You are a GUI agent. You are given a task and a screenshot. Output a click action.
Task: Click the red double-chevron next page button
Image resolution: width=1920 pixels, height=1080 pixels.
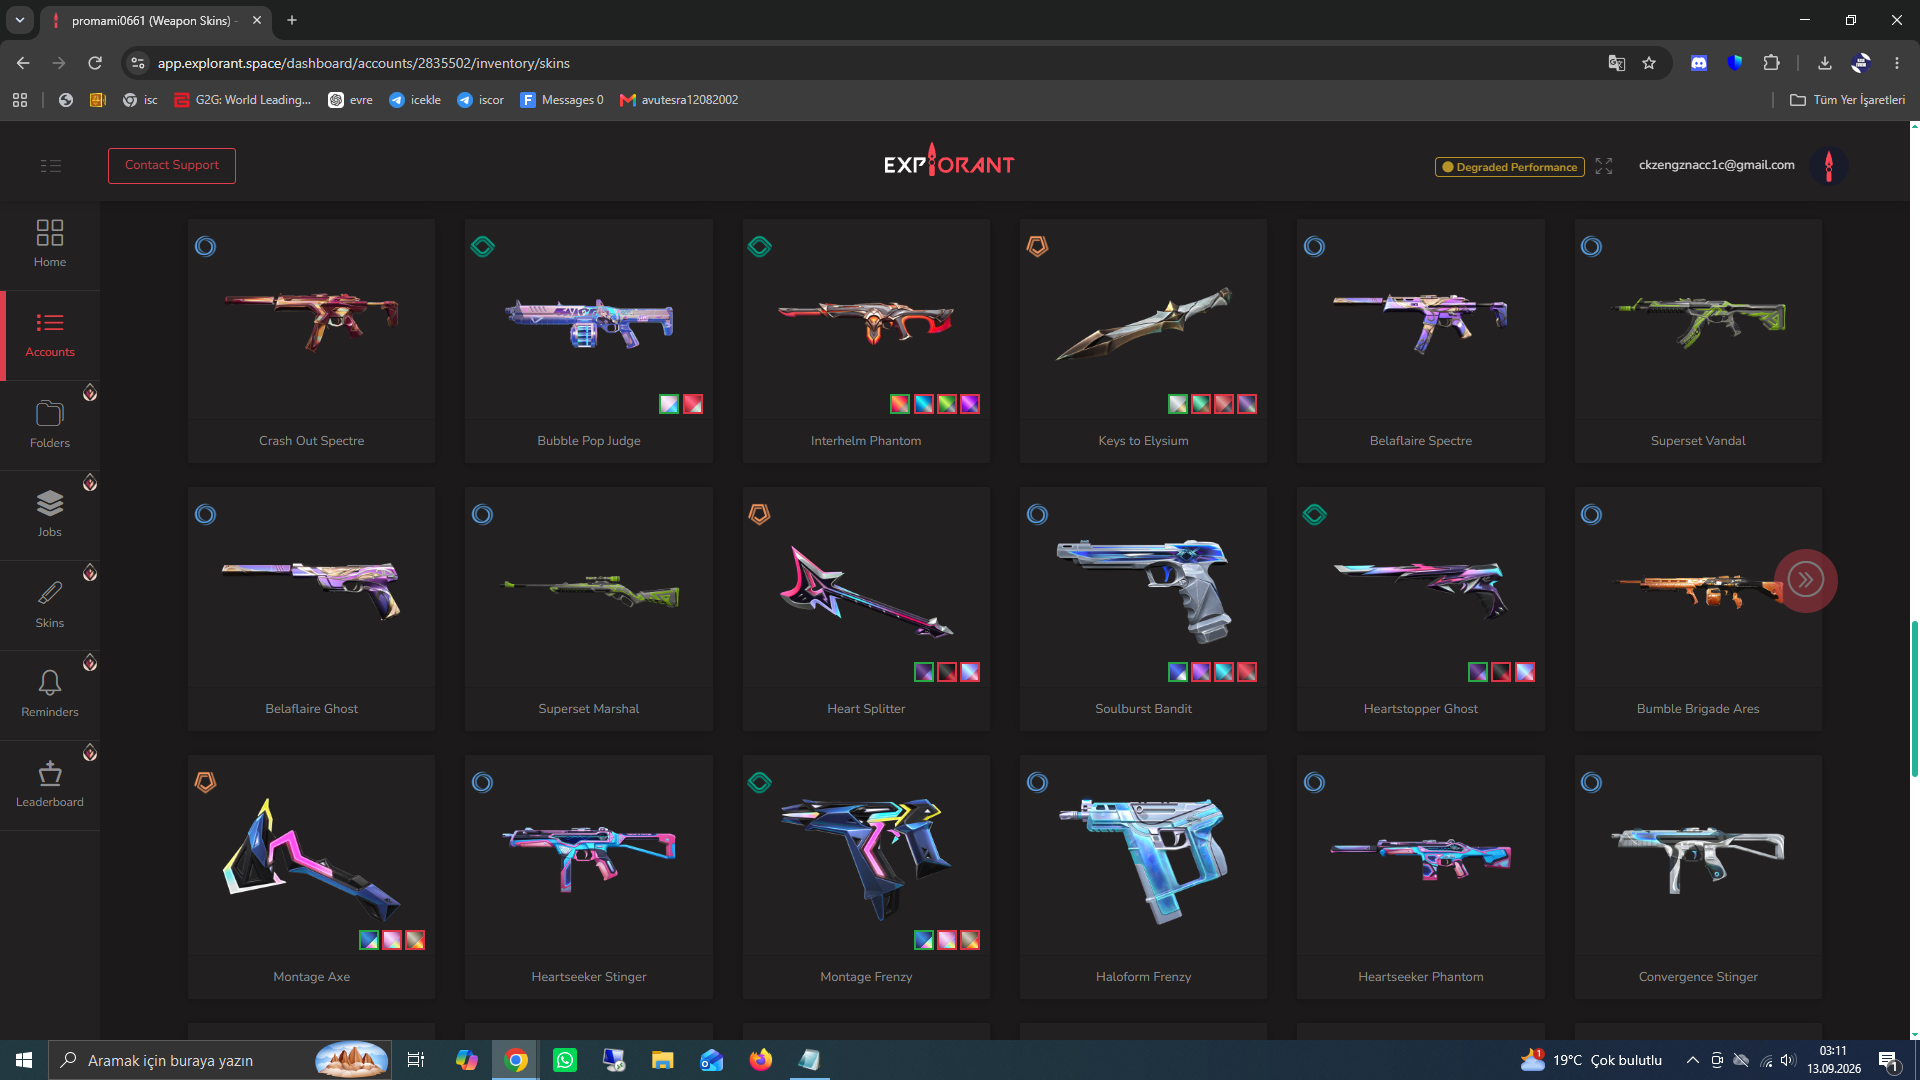coord(1805,580)
